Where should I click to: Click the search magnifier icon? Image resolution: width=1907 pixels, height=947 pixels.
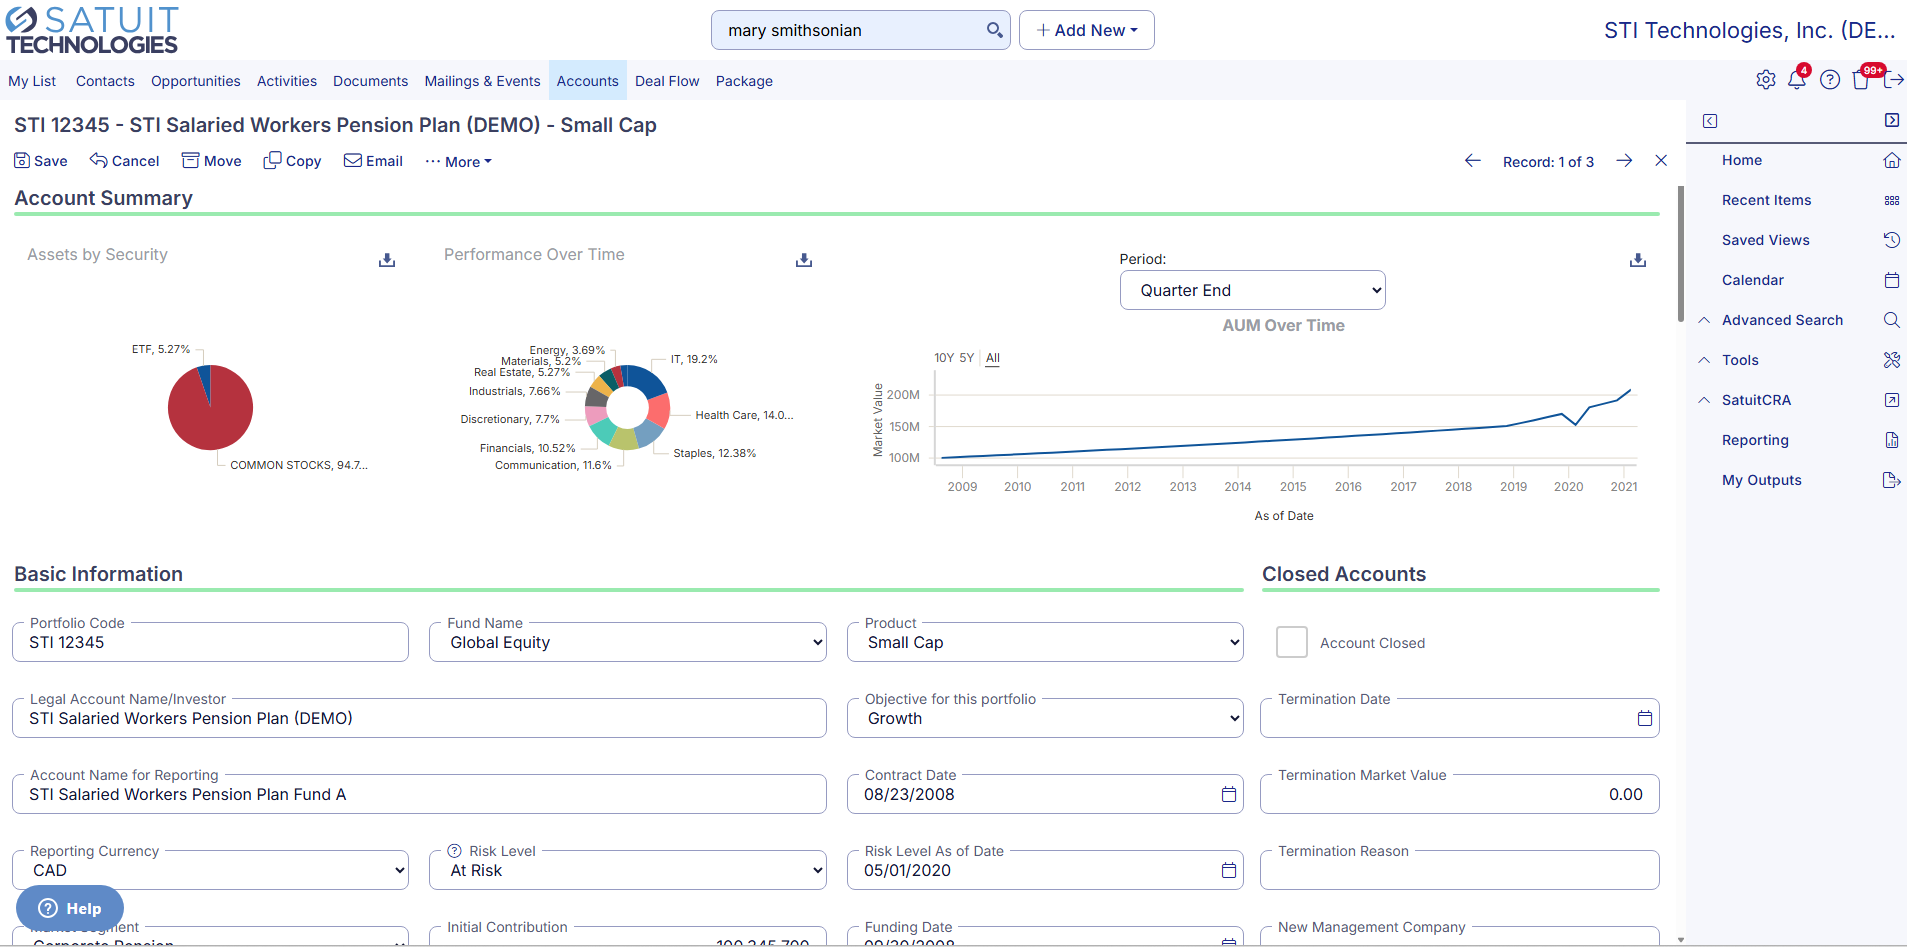point(994,30)
